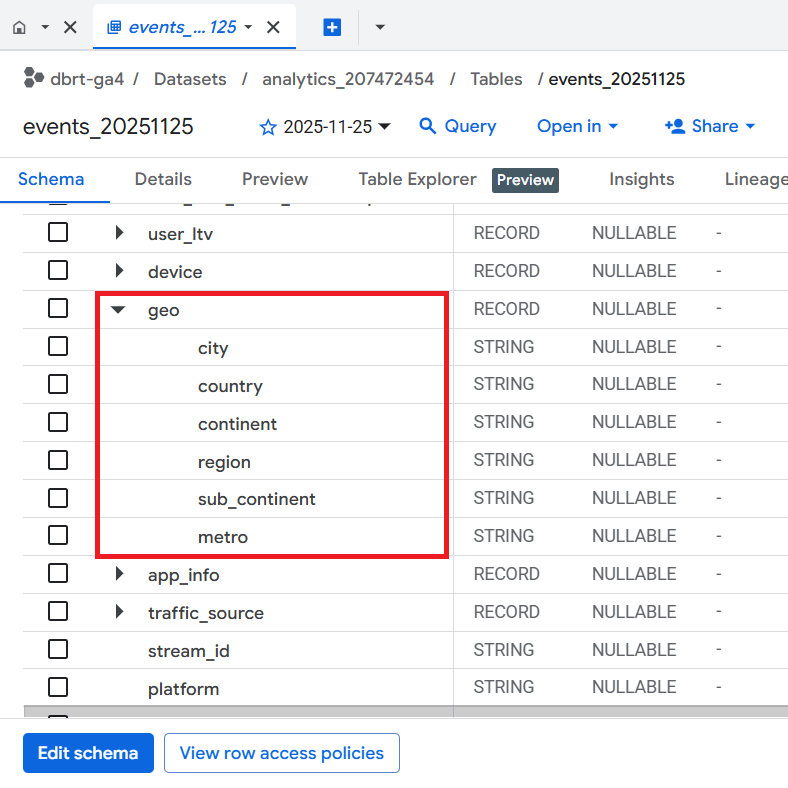Screen dimensions: 788x788
Task: Click the star icon beside 2025-11-25
Action: pyautogui.click(x=268, y=127)
